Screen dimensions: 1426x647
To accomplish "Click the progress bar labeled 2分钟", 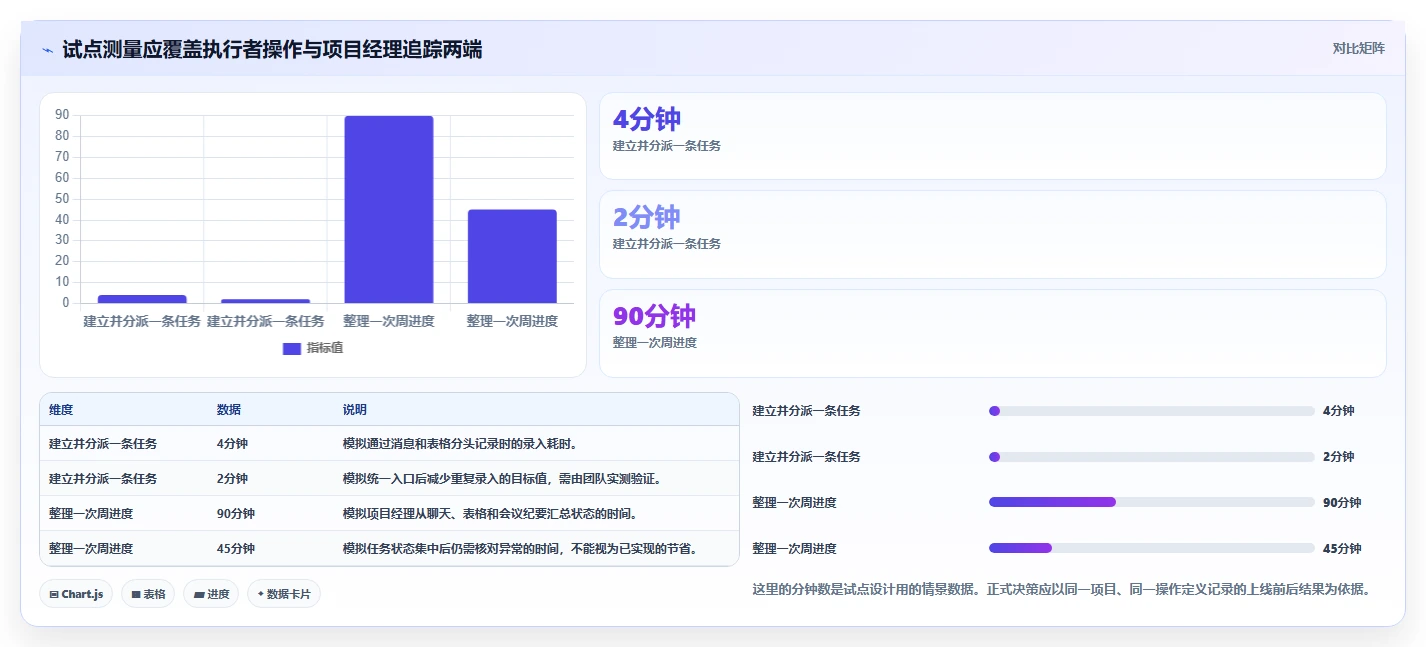I will (x=1151, y=457).
